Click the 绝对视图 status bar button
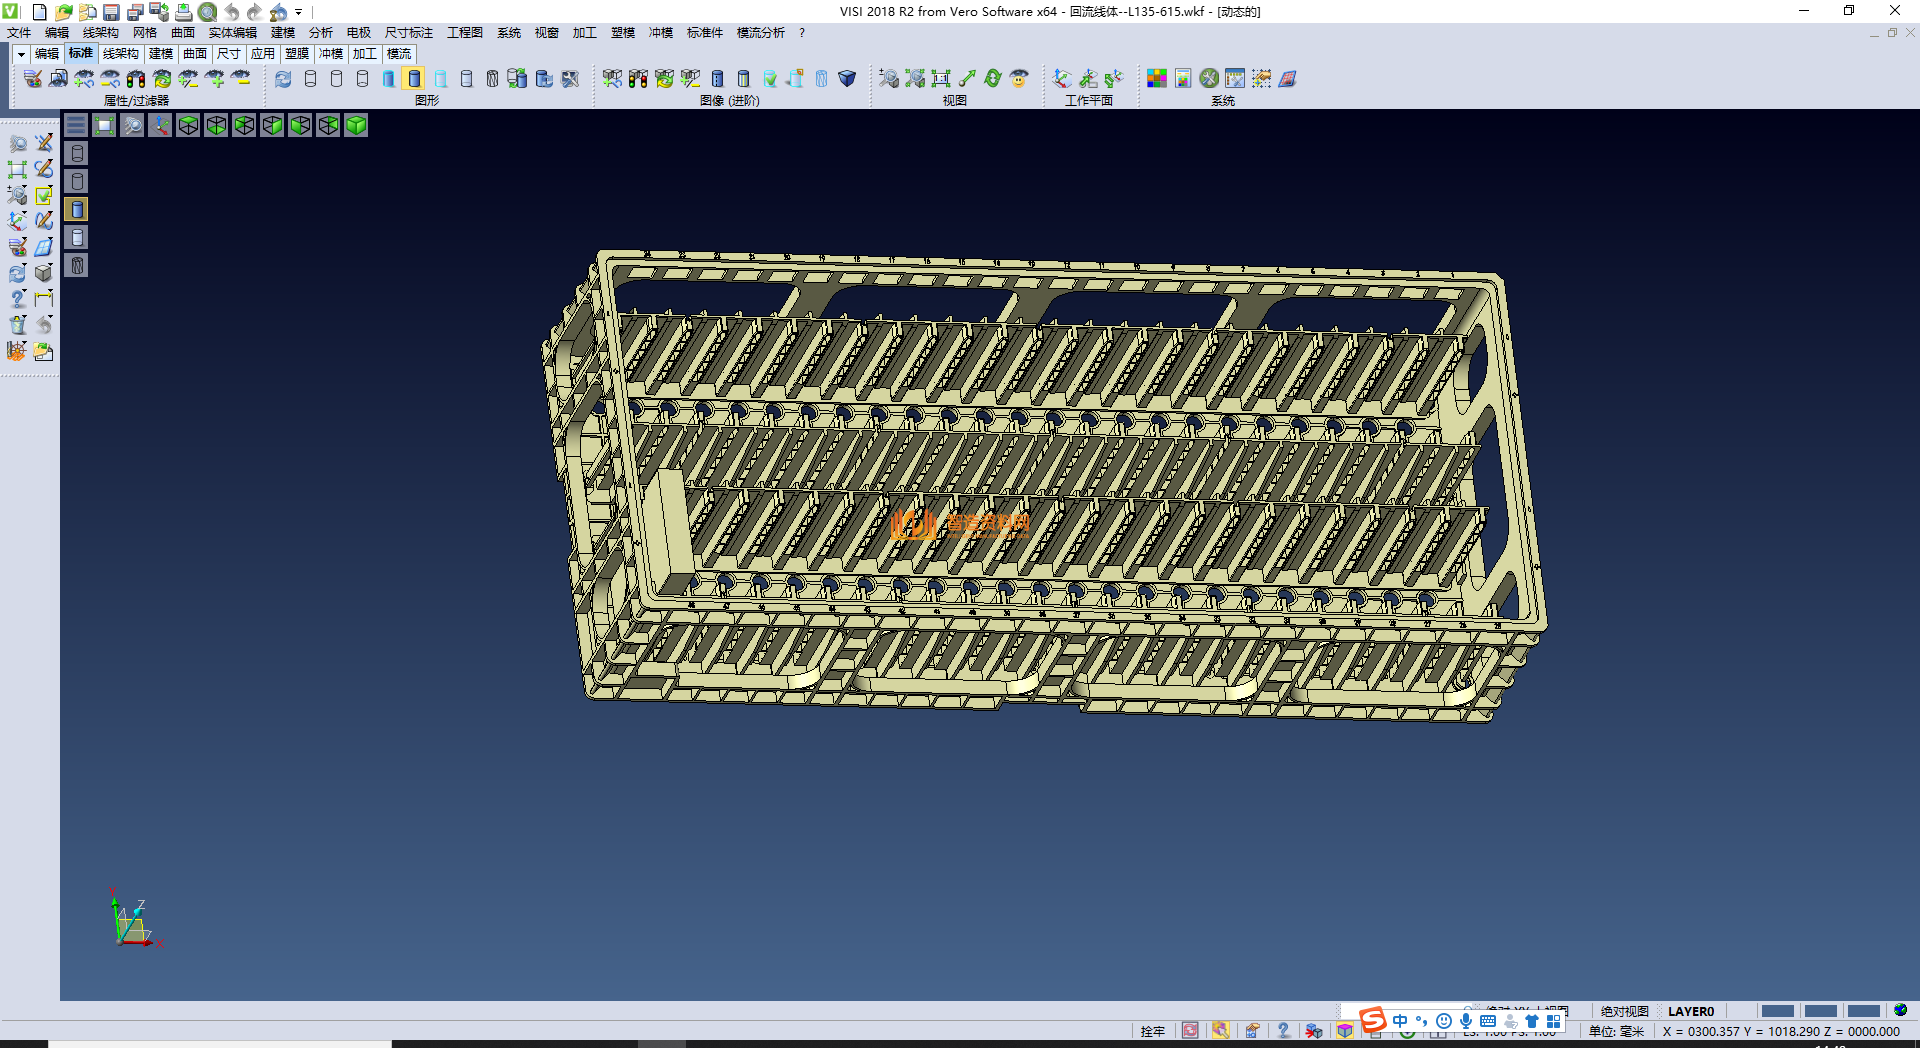The height and width of the screenshot is (1048, 1920). click(1624, 1011)
